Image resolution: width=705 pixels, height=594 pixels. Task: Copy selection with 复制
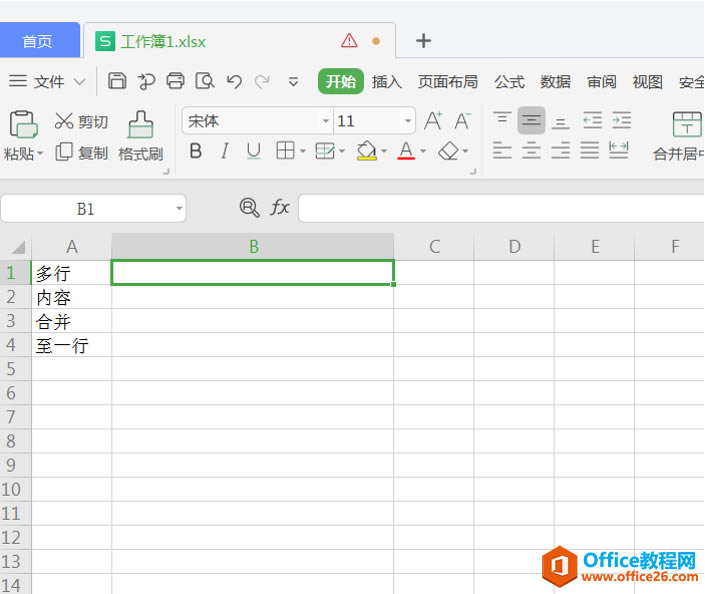[x=81, y=152]
